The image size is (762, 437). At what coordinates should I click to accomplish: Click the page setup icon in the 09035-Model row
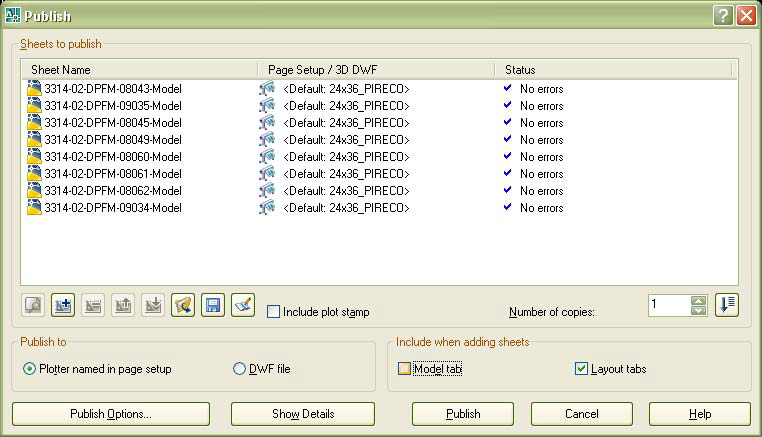coord(267,105)
